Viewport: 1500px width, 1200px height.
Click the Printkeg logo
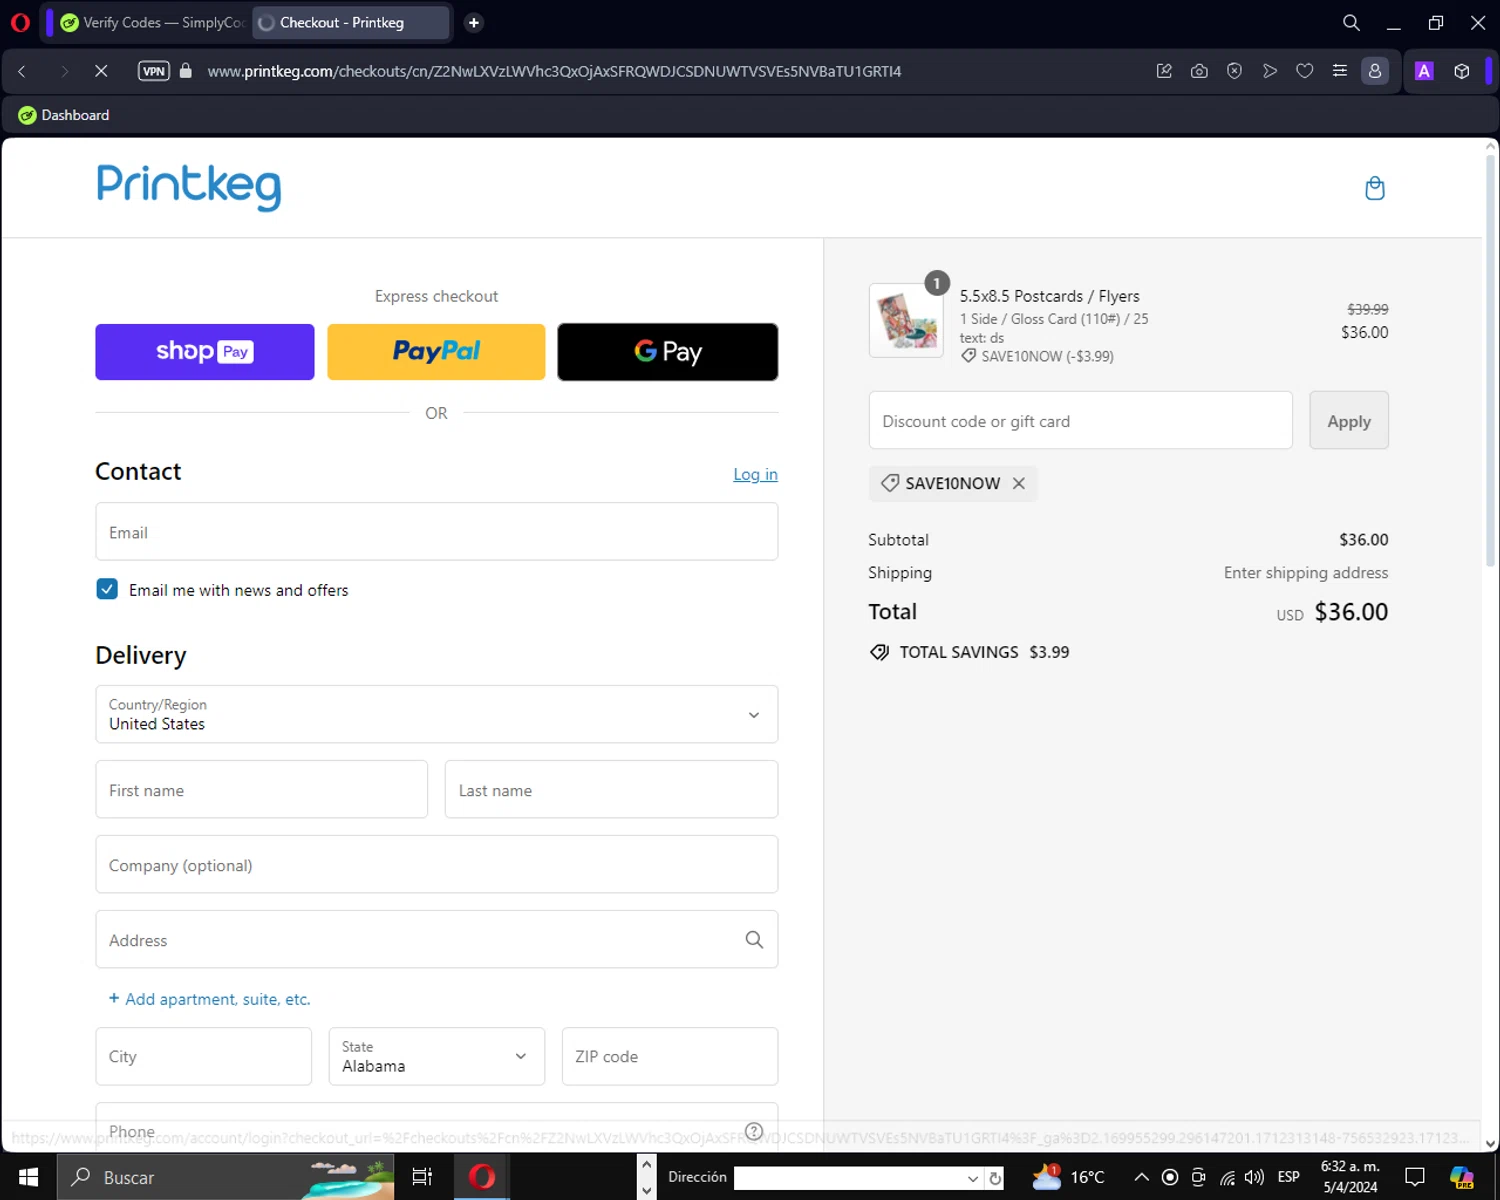click(x=189, y=186)
